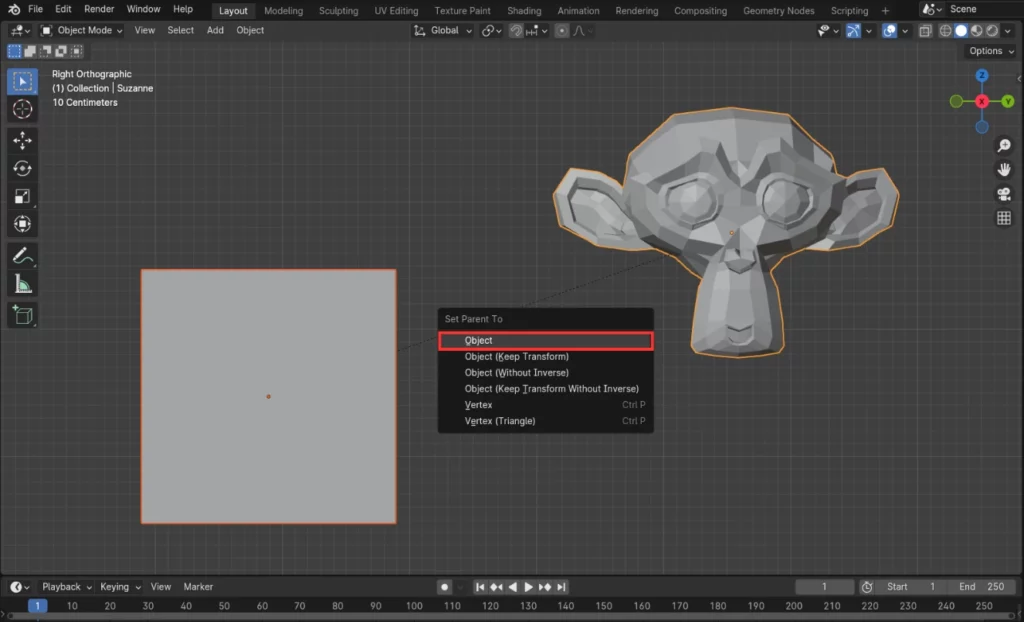The height and width of the screenshot is (622, 1024).
Task: Toggle the preview range clock icon
Action: coord(867,587)
